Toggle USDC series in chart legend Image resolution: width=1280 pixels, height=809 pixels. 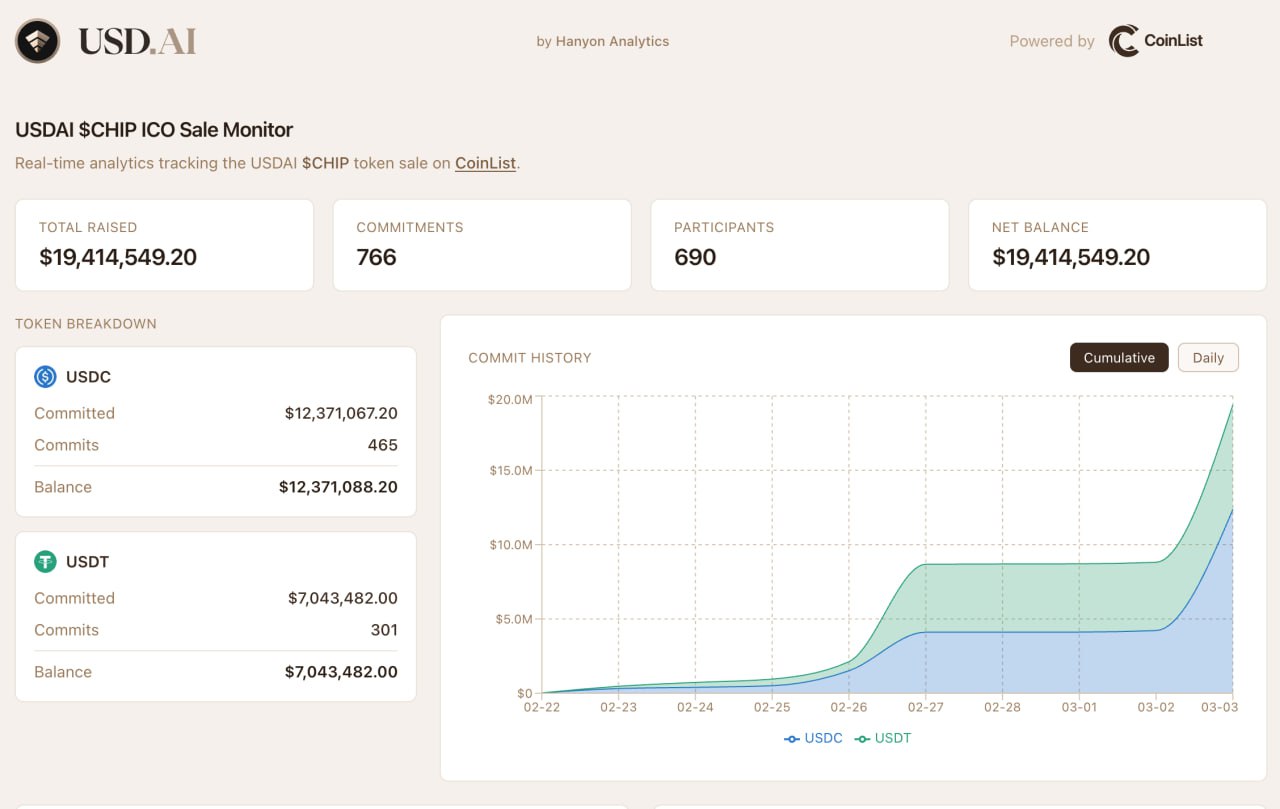[x=814, y=738]
